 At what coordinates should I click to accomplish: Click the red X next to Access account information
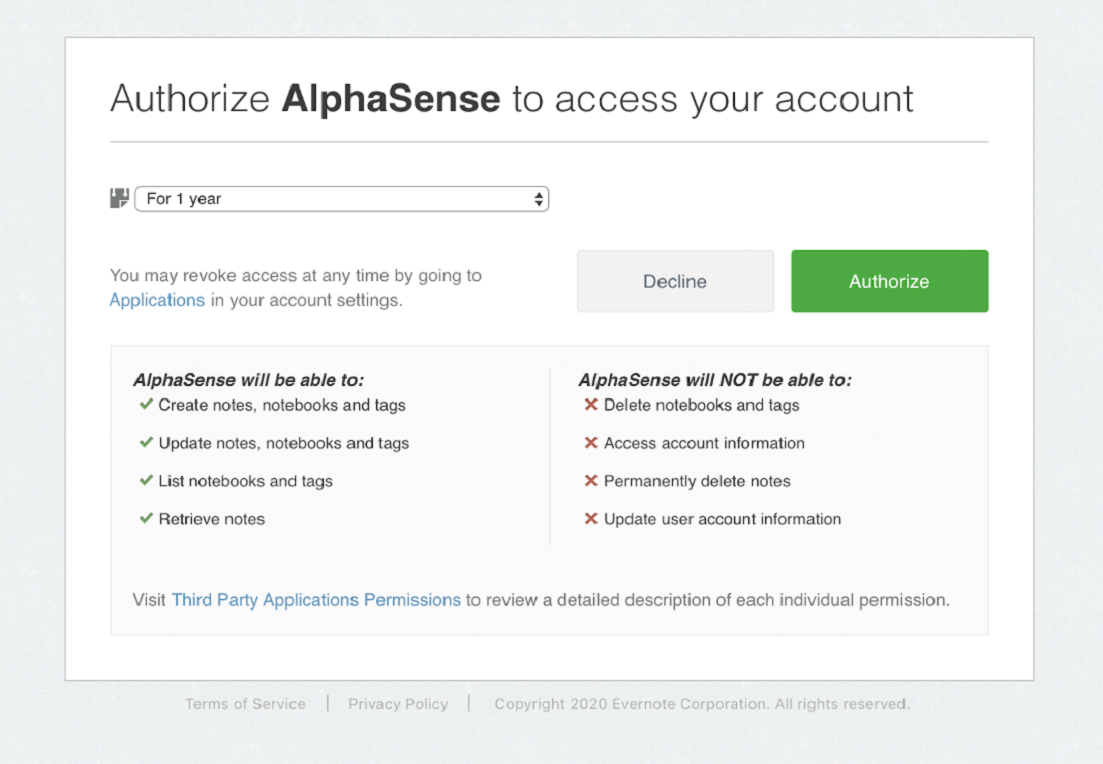click(x=591, y=443)
